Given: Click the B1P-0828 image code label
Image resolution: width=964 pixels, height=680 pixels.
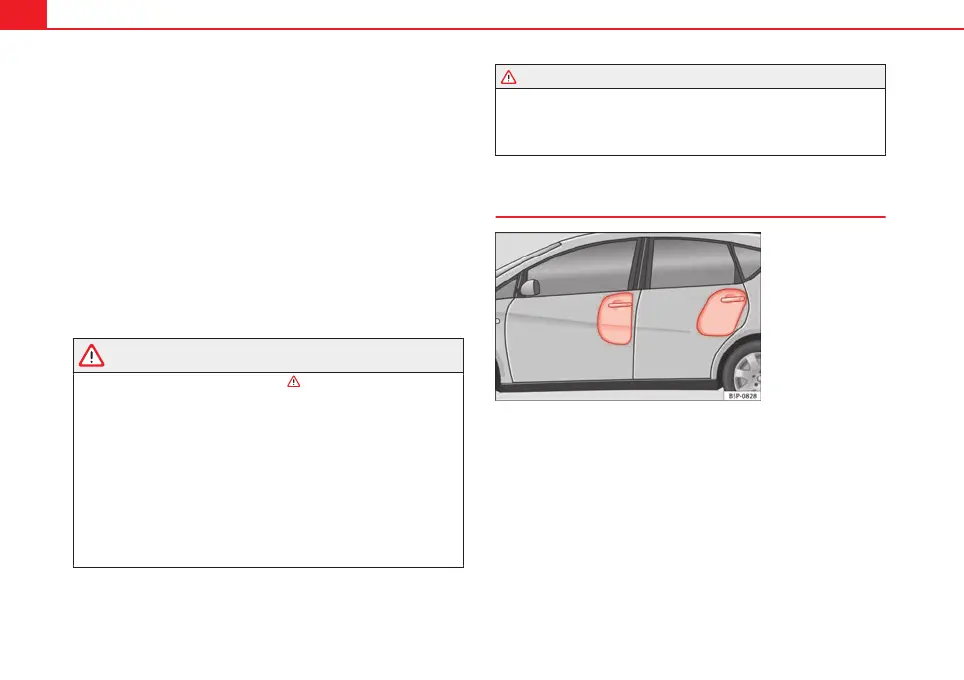Looking at the screenshot, I should pos(742,396).
